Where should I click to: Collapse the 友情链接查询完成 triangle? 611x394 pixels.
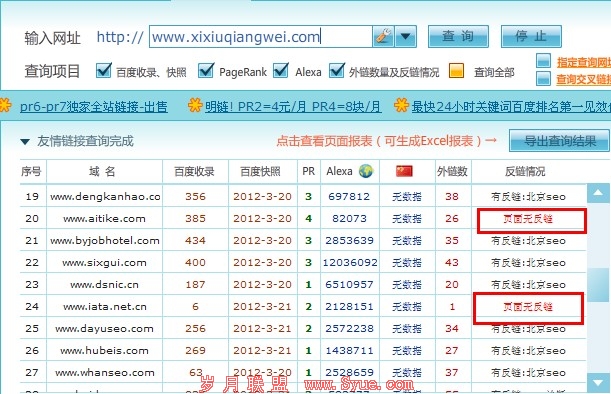[x=25, y=142]
